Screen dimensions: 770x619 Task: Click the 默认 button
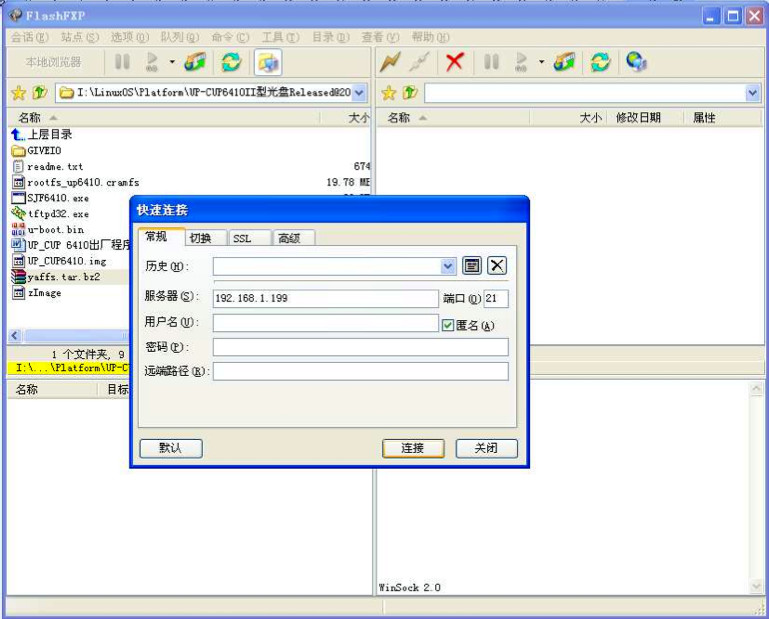tap(171, 448)
